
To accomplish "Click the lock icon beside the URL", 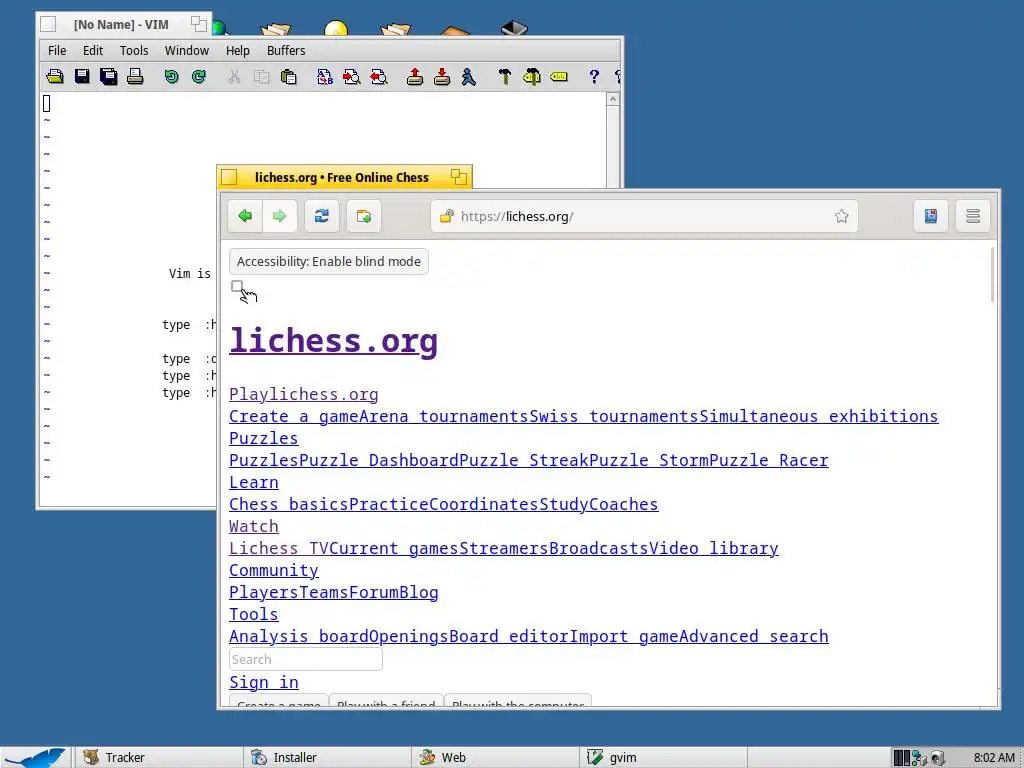I will click(447, 216).
